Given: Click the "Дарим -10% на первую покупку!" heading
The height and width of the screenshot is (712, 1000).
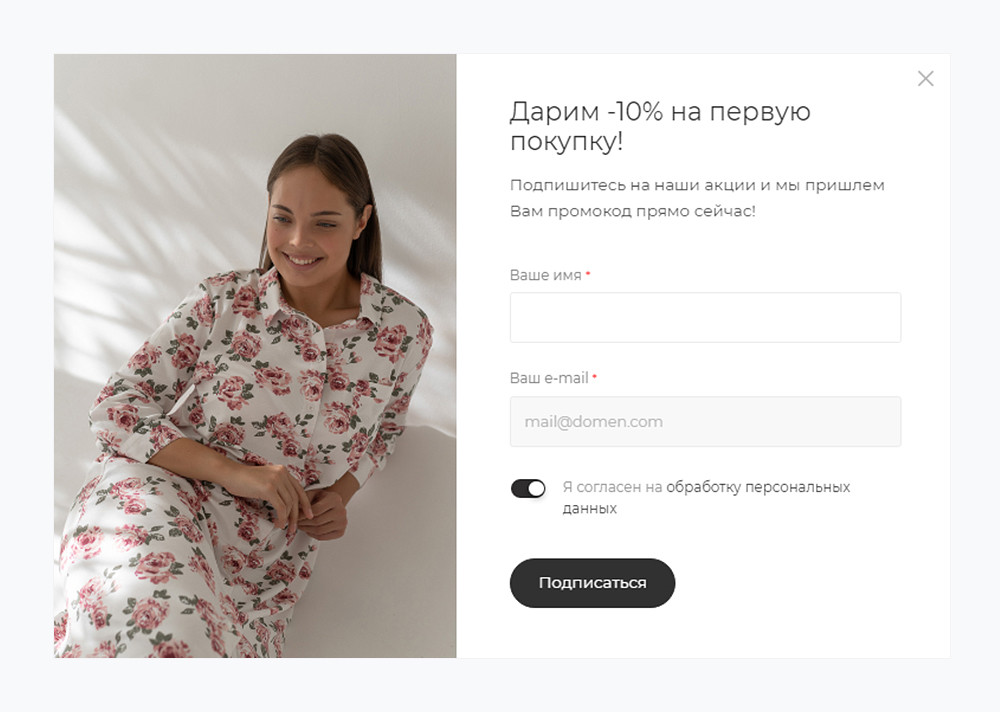Looking at the screenshot, I should [660, 126].
